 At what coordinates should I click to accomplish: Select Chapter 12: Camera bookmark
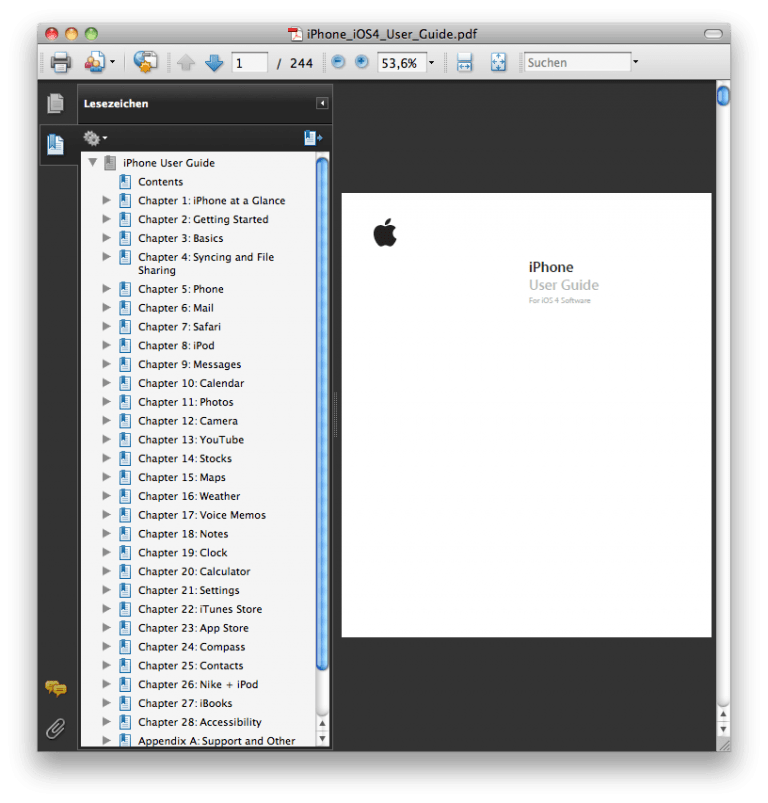click(x=188, y=421)
